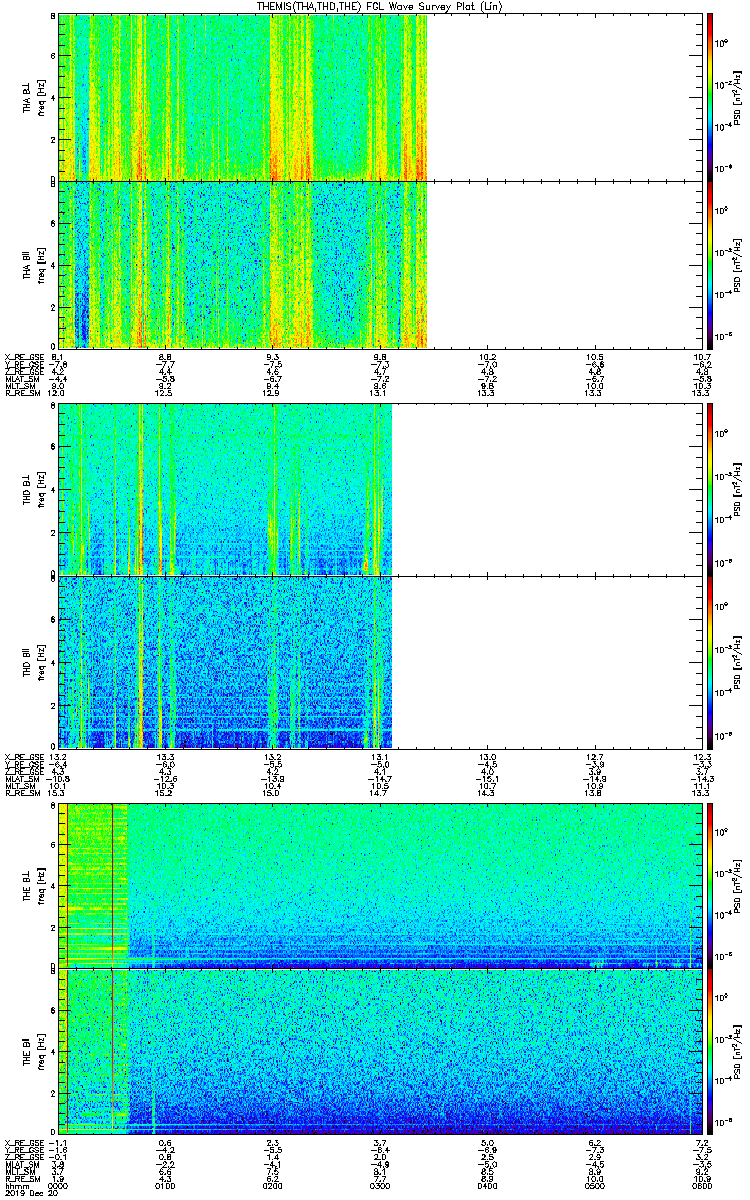Click the THA BL spectrogram panel
Image resolution: width=750 pixels, height=1200 pixels.
coord(381,97)
